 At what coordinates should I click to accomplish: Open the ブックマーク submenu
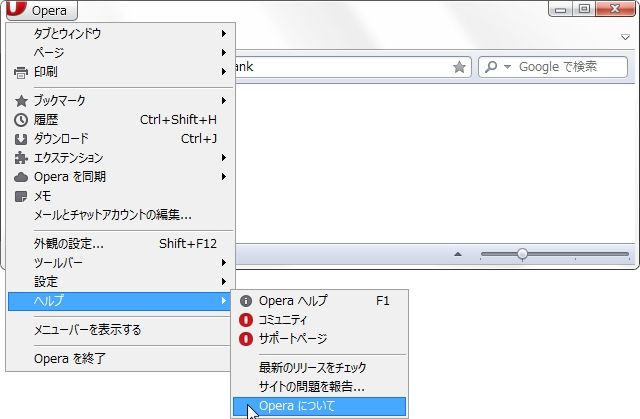(x=120, y=100)
